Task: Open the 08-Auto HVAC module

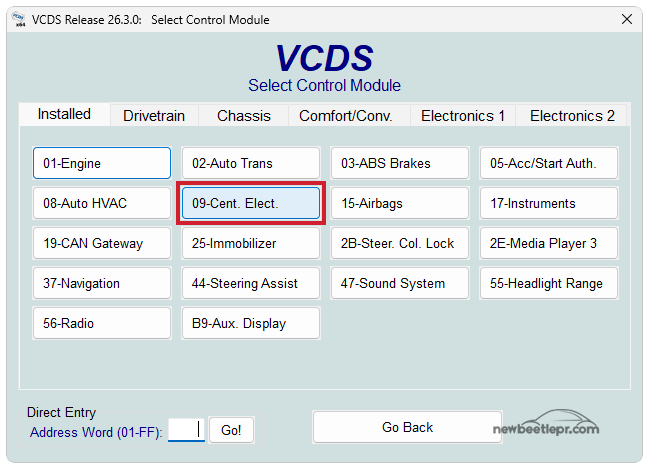Action: (102, 203)
